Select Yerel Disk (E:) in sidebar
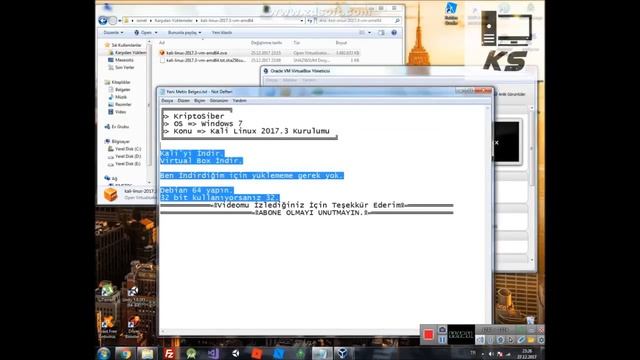Viewport: 640px width, 360px height. click(x=124, y=163)
